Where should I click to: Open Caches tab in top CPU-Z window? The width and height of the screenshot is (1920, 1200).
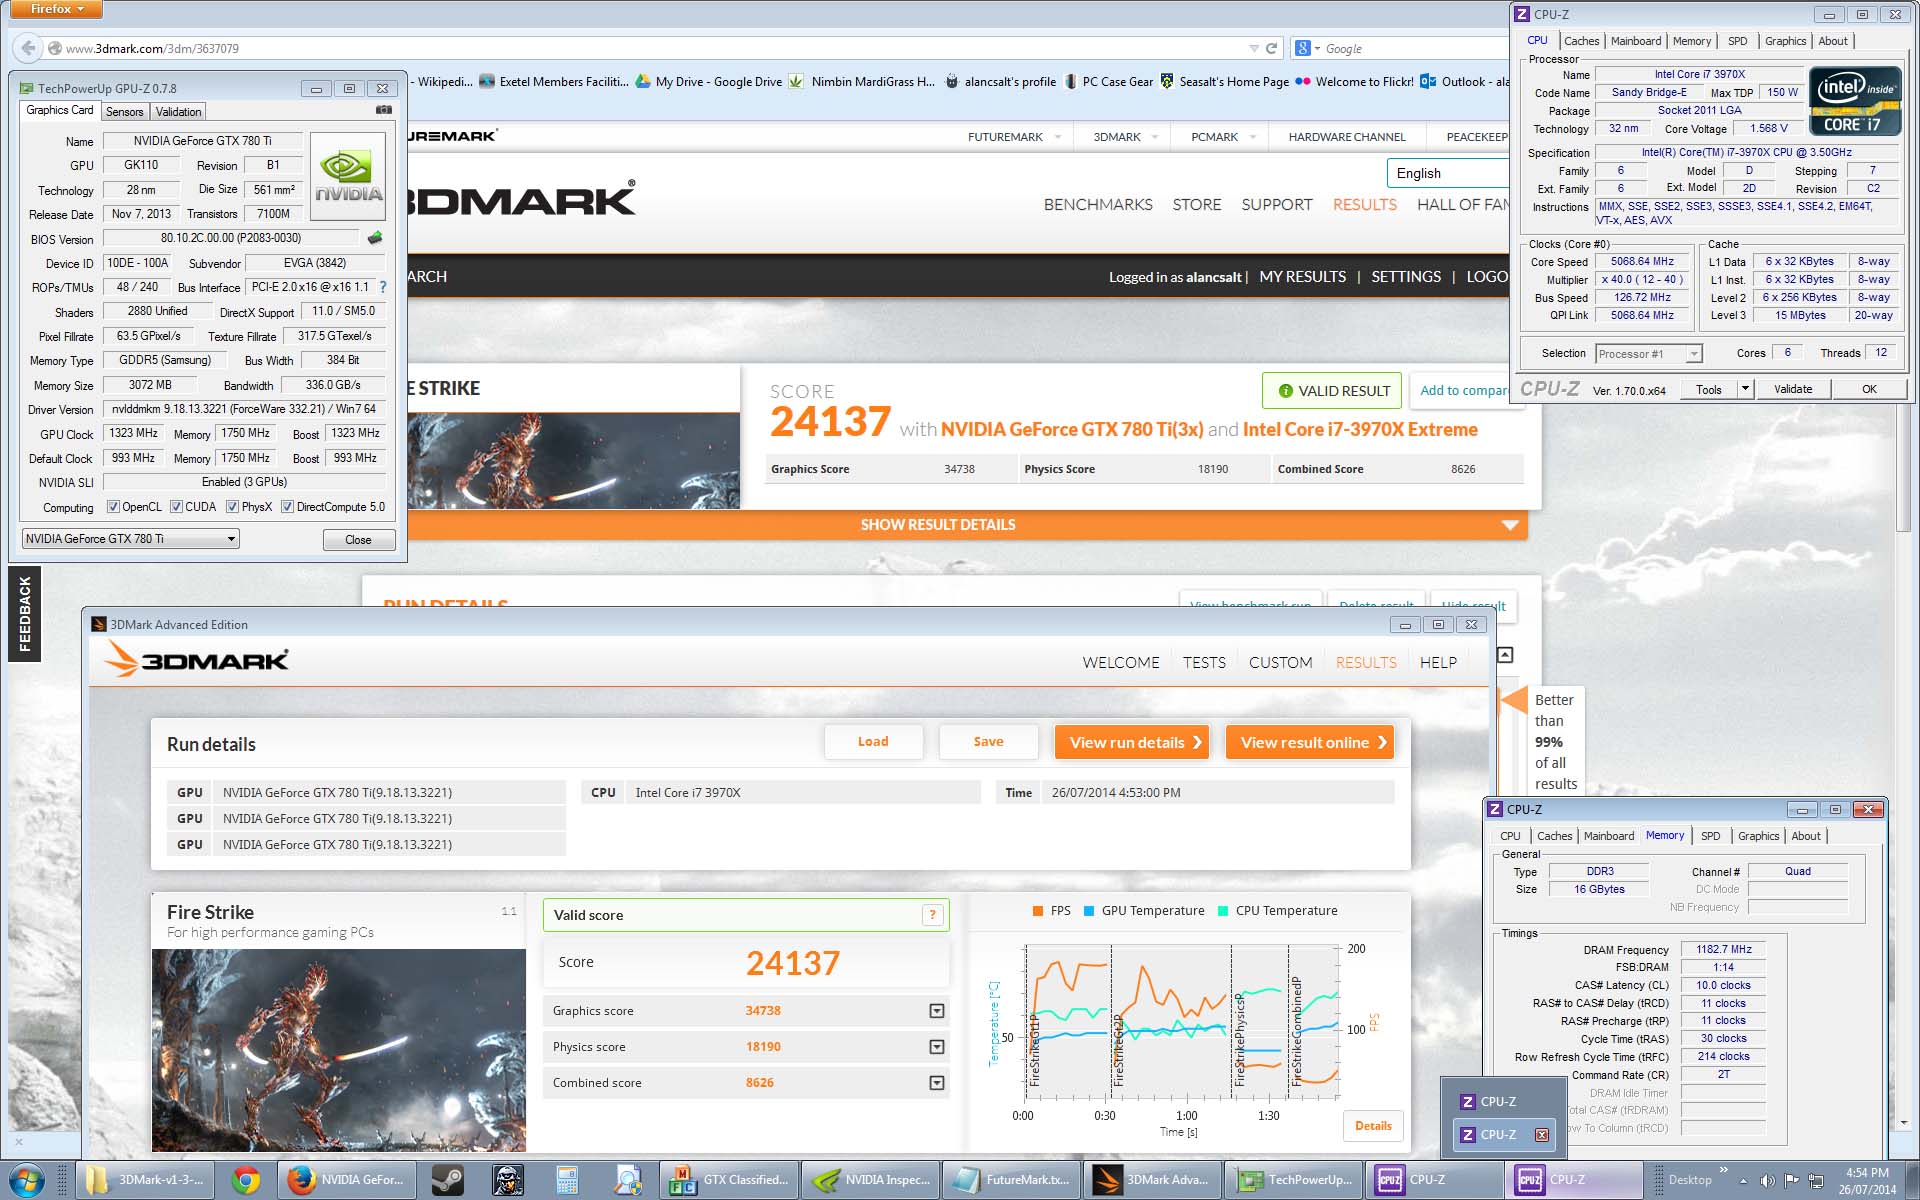(1581, 41)
